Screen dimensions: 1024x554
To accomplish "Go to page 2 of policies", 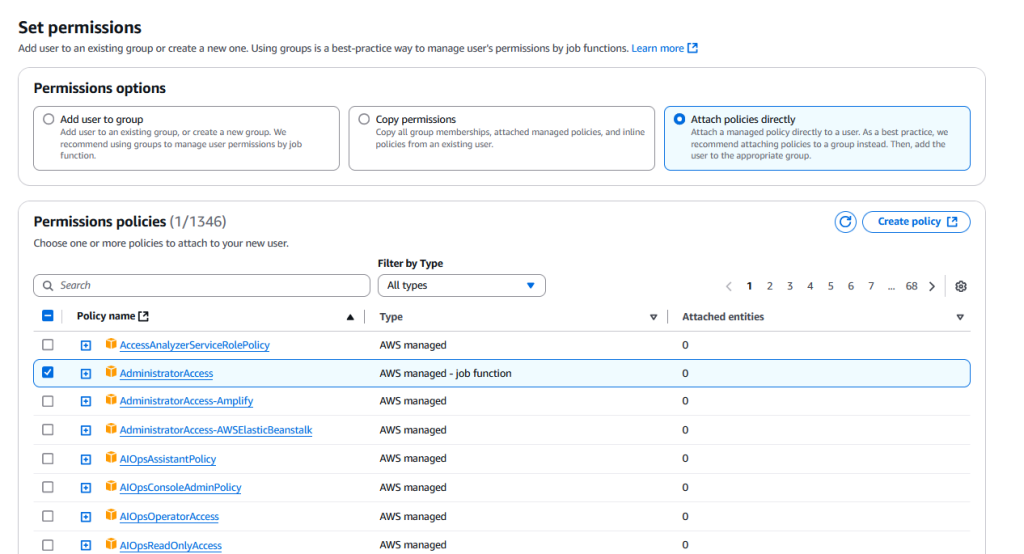I will coord(770,286).
